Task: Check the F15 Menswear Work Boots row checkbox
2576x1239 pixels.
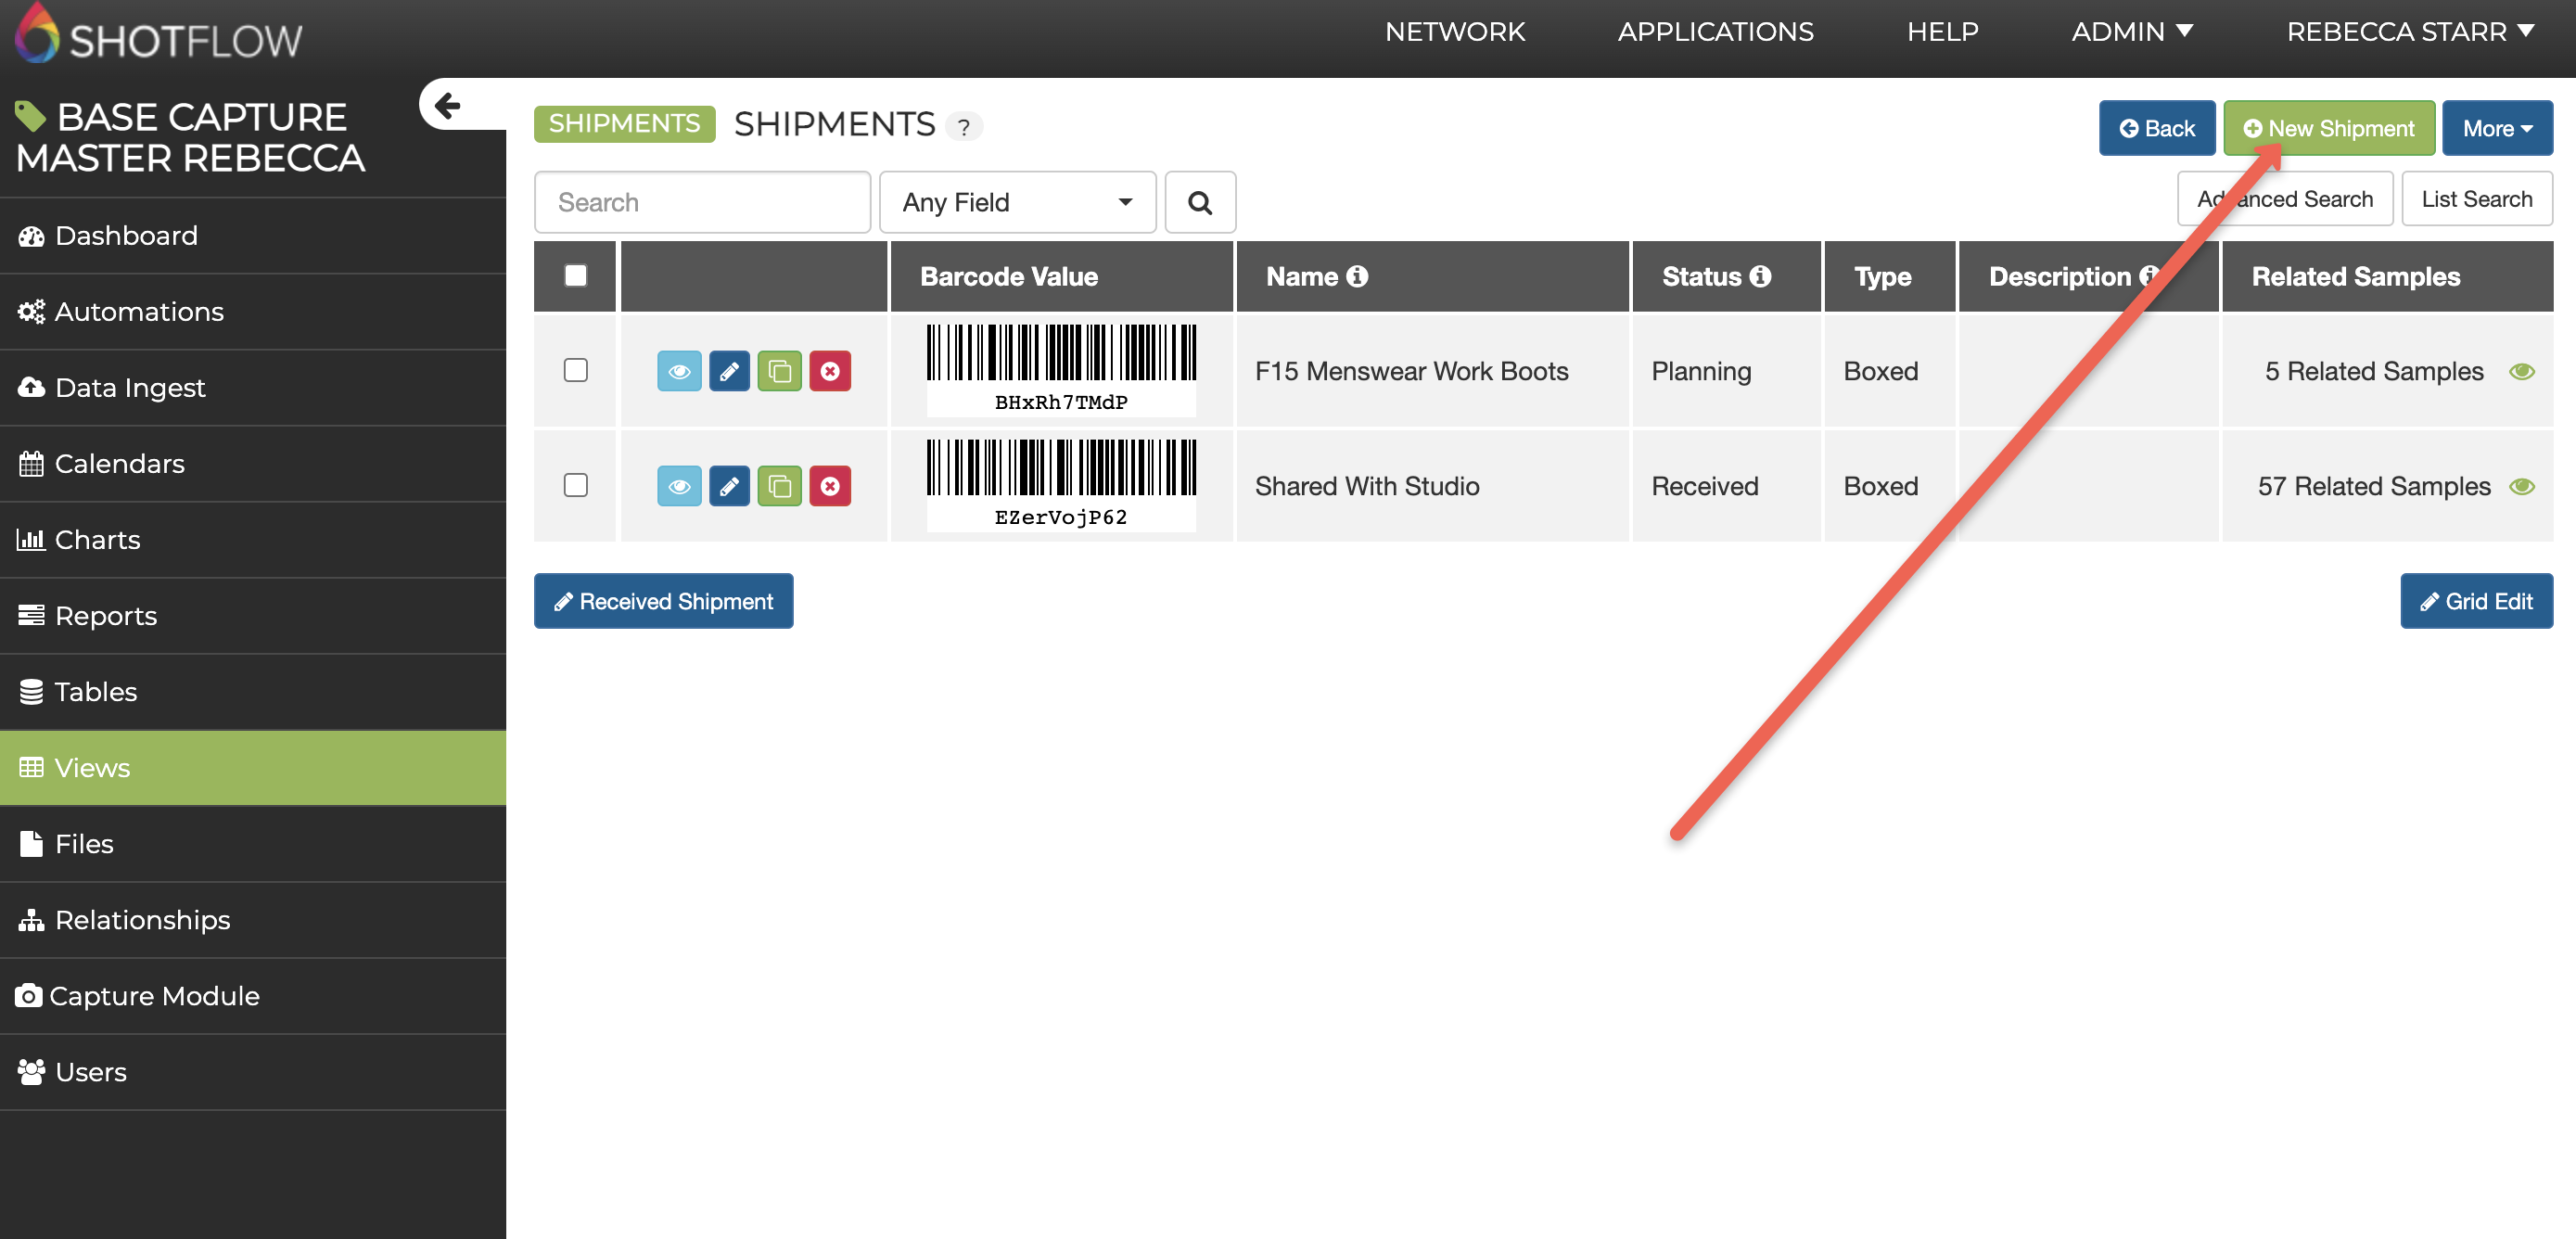Action: (575, 370)
